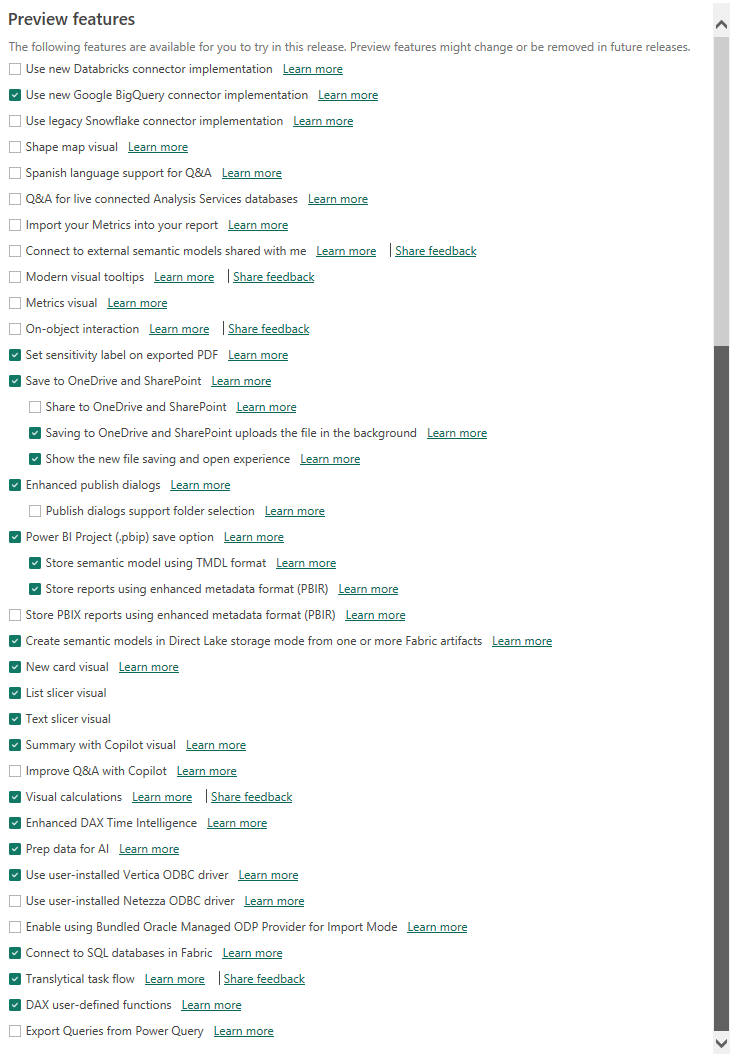Open Learn more for Direct Lake semantic models
Image resolution: width=736 pixels, height=1054 pixels.
522,641
